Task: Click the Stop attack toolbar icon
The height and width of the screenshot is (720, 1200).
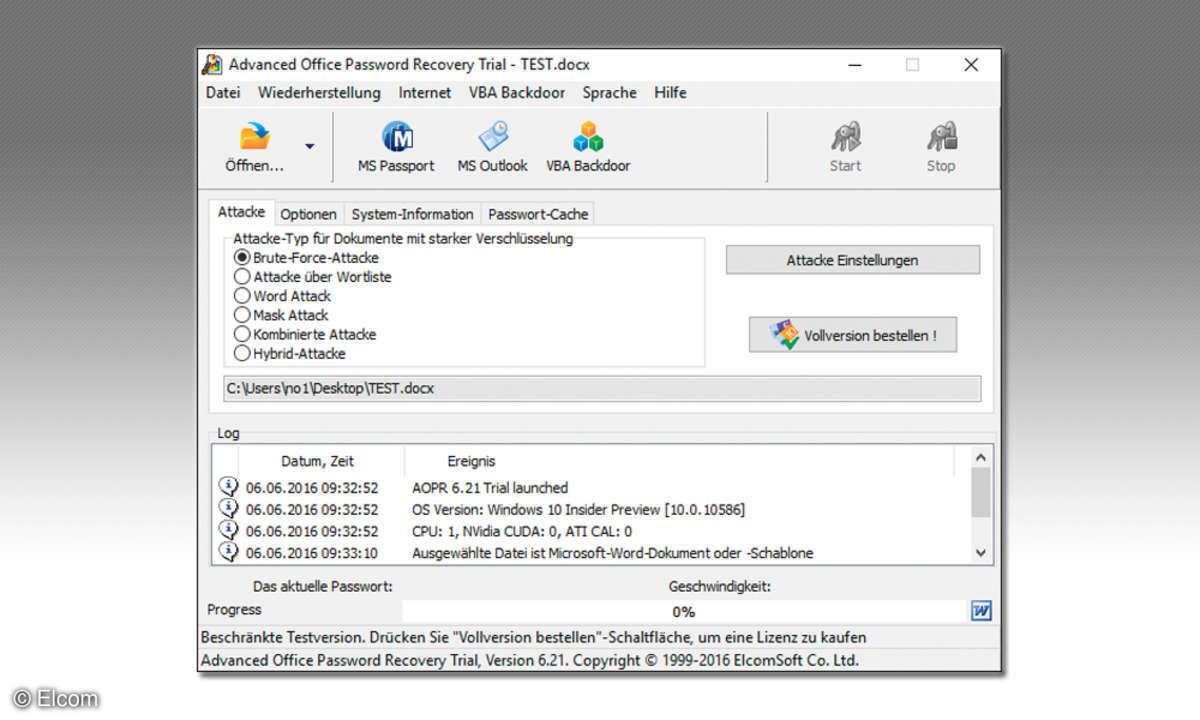Action: point(941,136)
